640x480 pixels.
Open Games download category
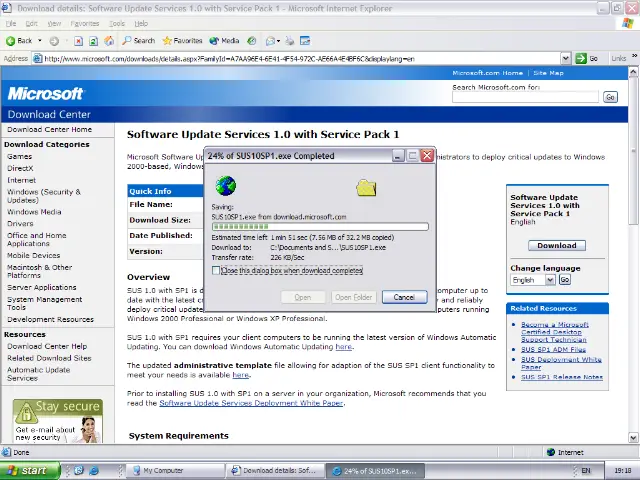click(x=19, y=156)
